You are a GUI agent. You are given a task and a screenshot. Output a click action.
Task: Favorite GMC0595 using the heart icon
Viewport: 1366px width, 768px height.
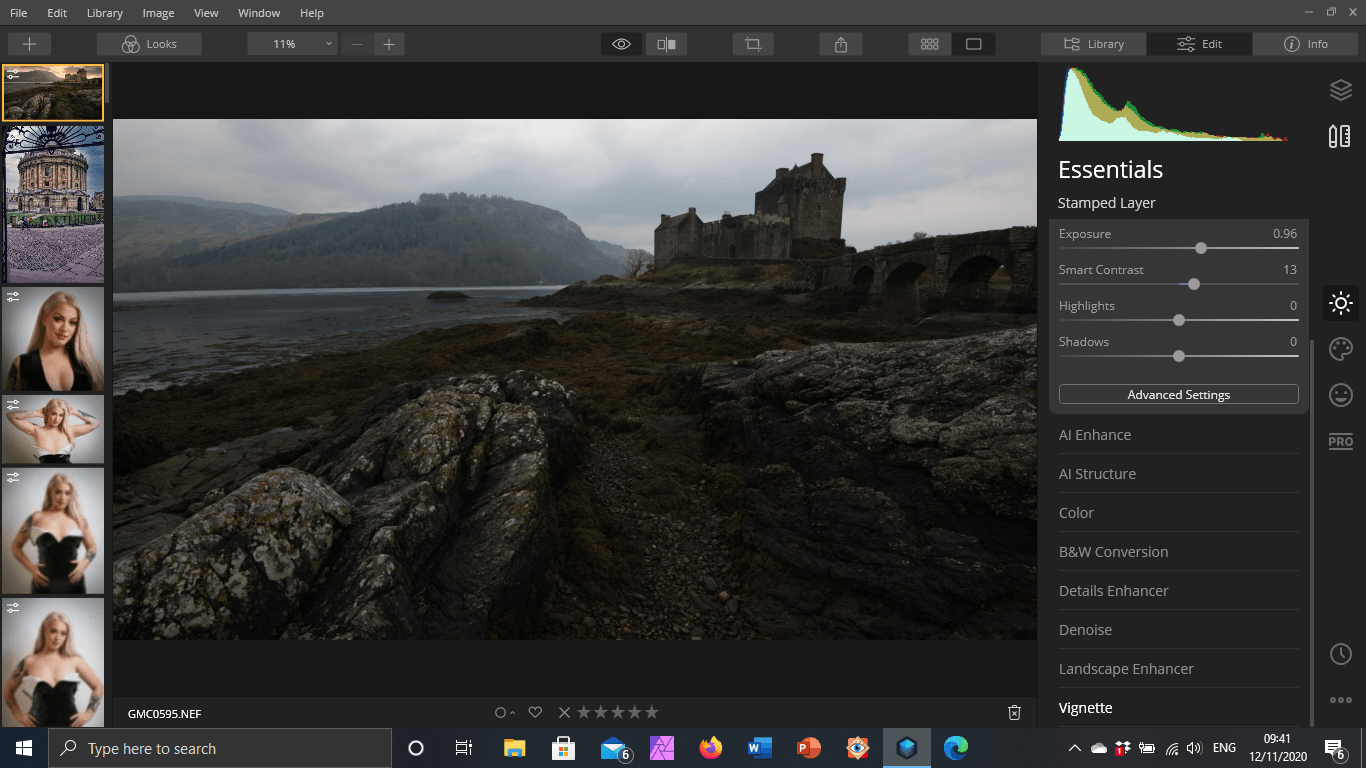(535, 712)
